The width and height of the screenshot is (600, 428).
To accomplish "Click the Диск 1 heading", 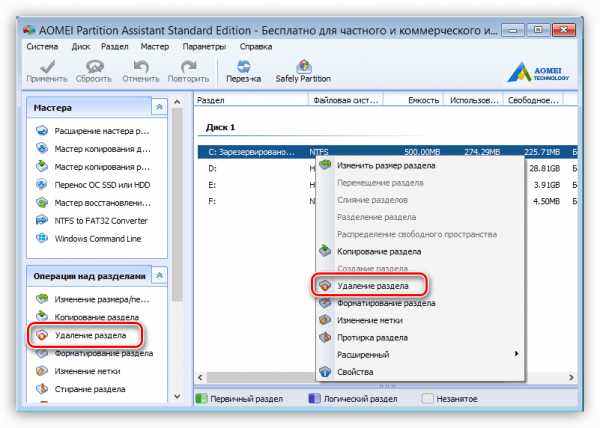I will [x=220, y=127].
